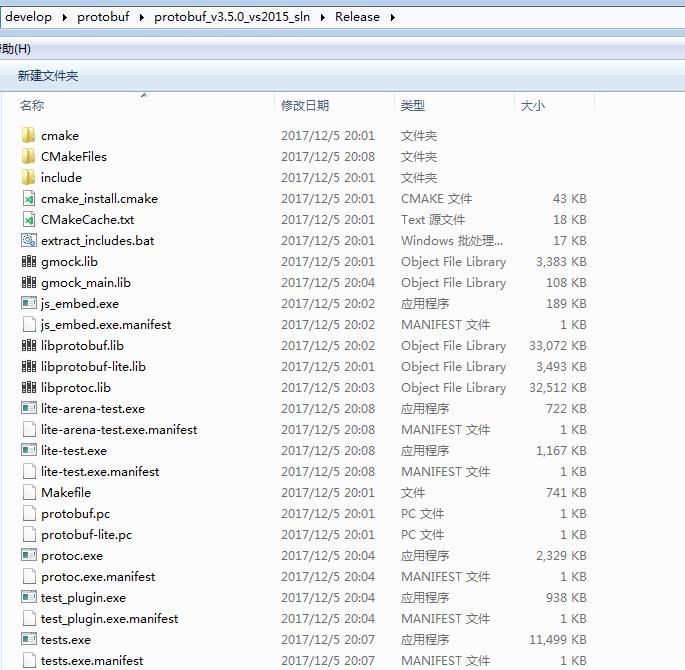The height and width of the screenshot is (670, 685).
Task: Click the extract_includes.bat batch file icon
Action: (x=29, y=240)
